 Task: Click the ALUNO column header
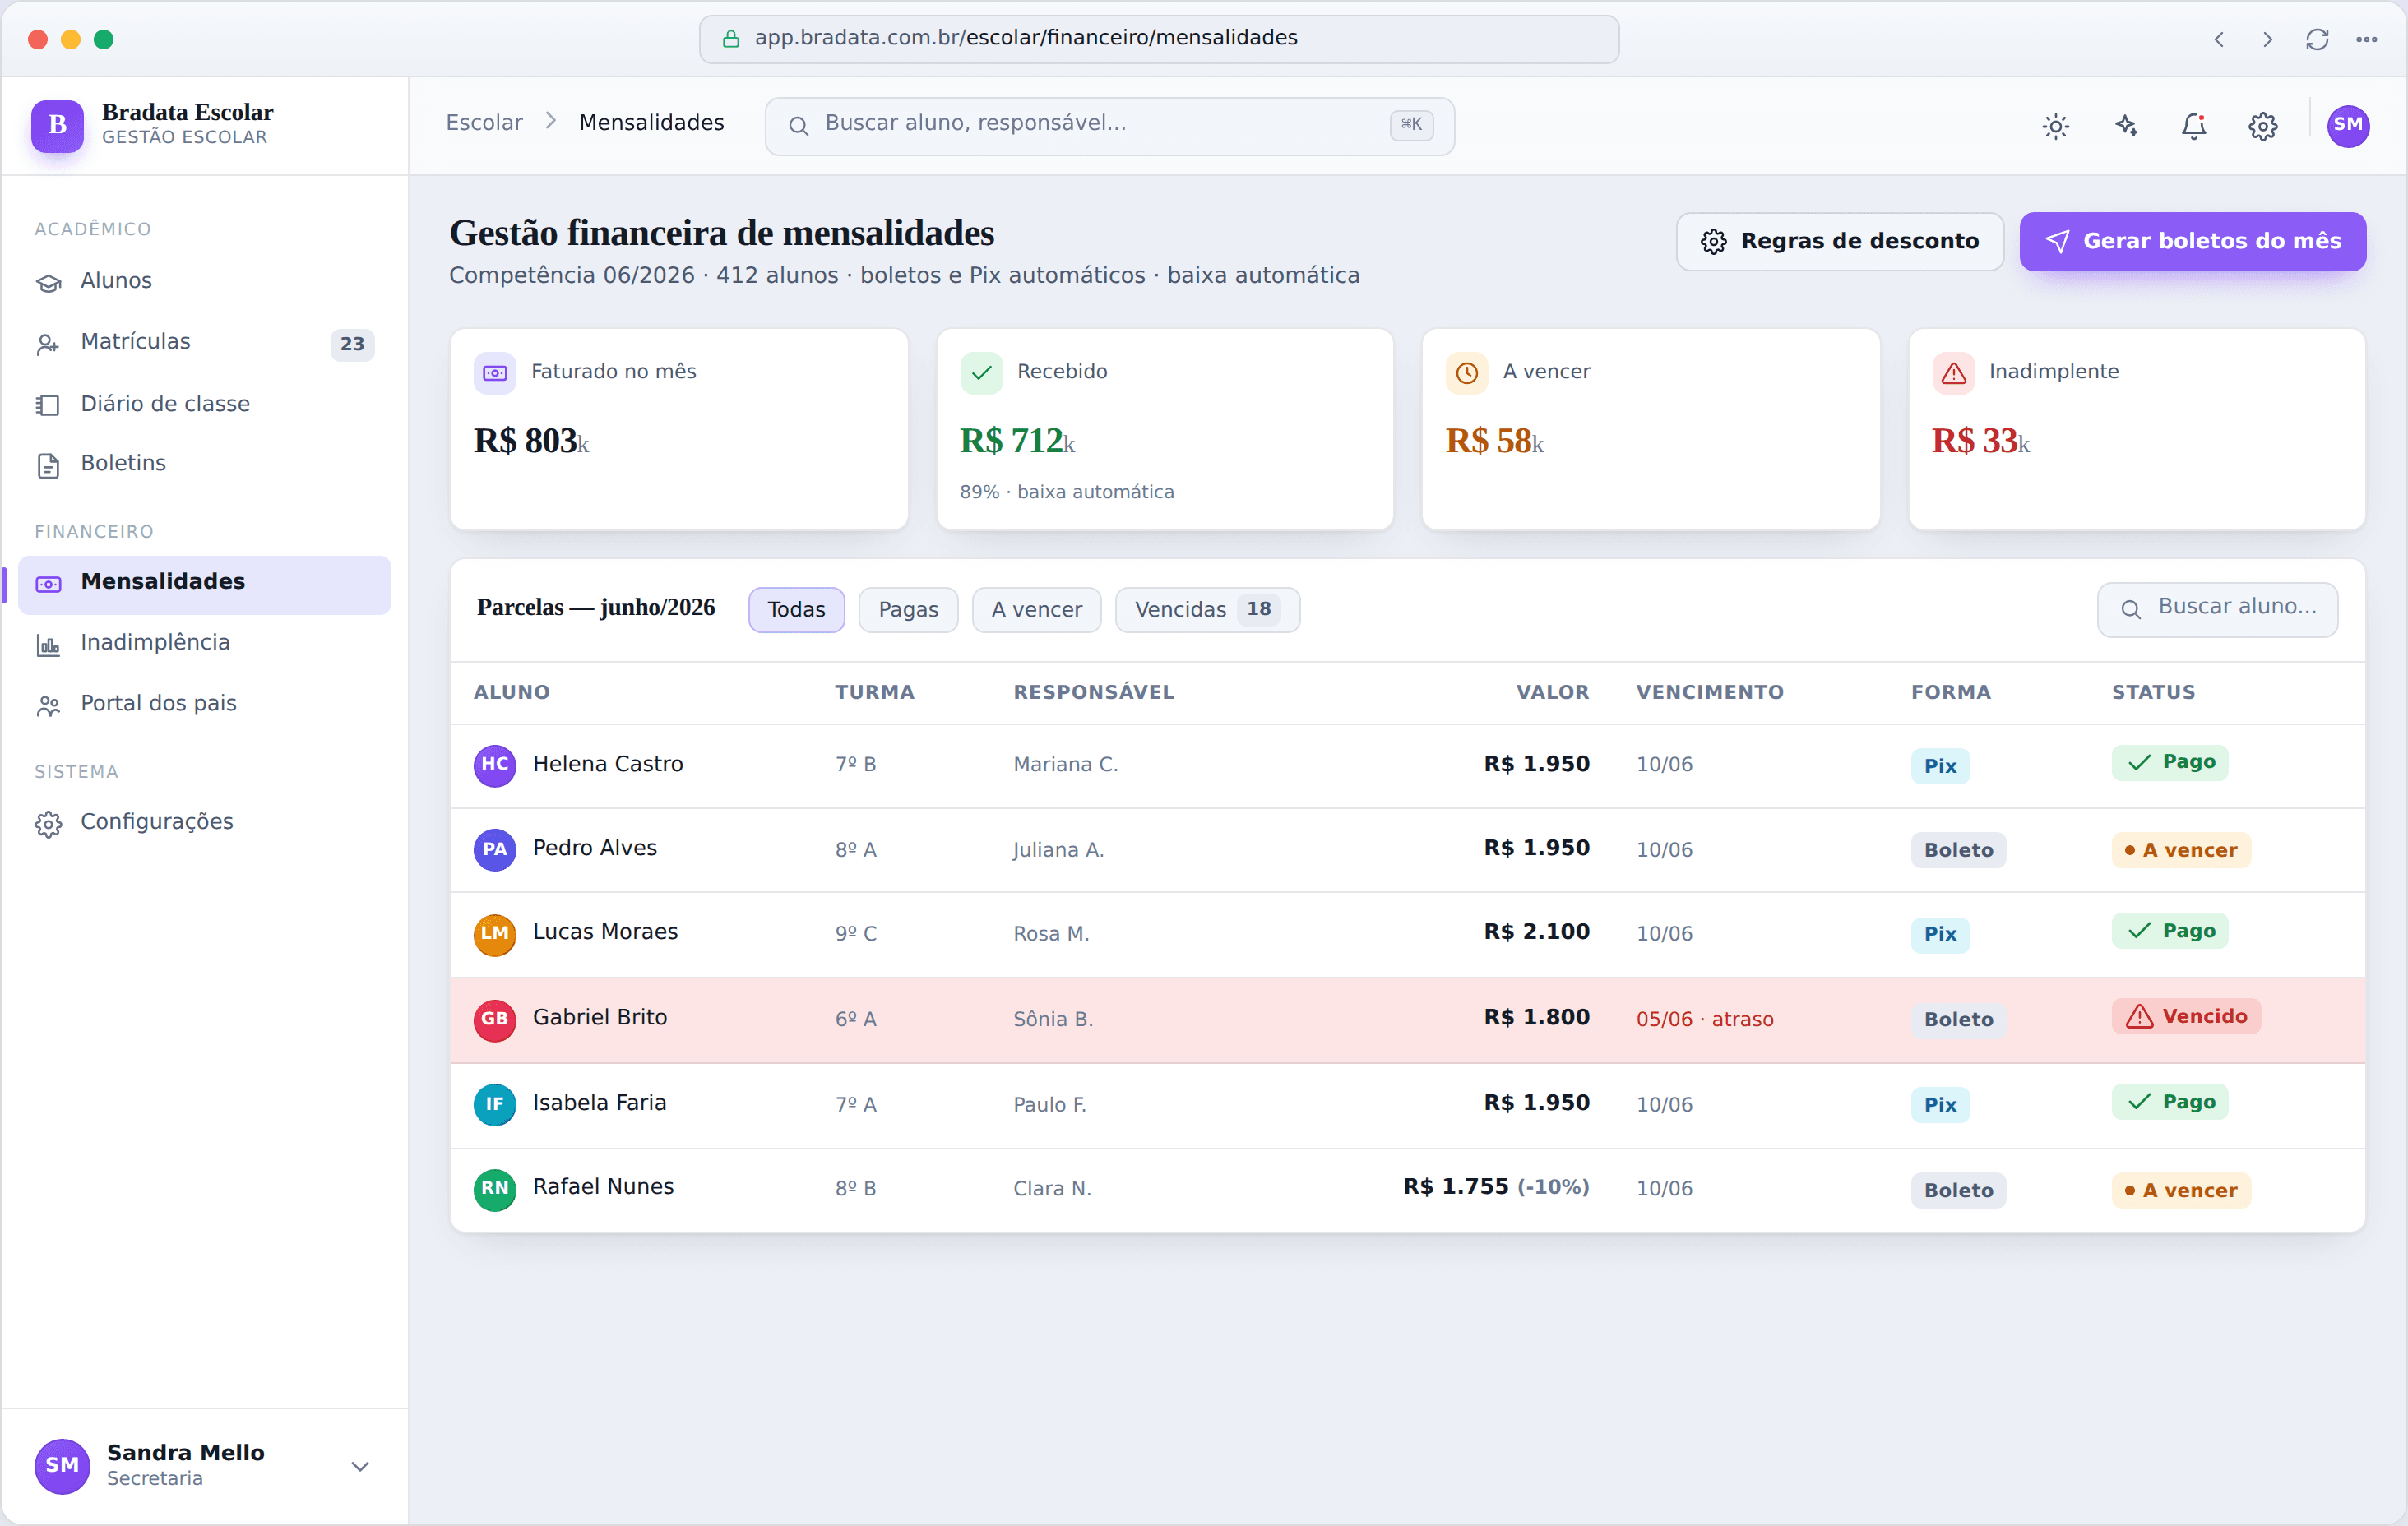pos(511,693)
